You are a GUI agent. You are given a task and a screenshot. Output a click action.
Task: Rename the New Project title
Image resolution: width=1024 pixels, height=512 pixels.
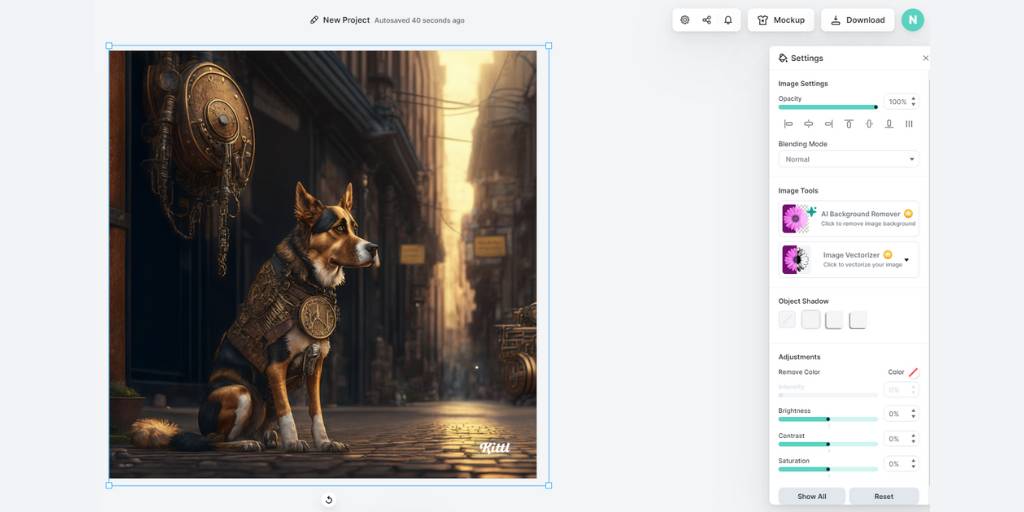346,20
